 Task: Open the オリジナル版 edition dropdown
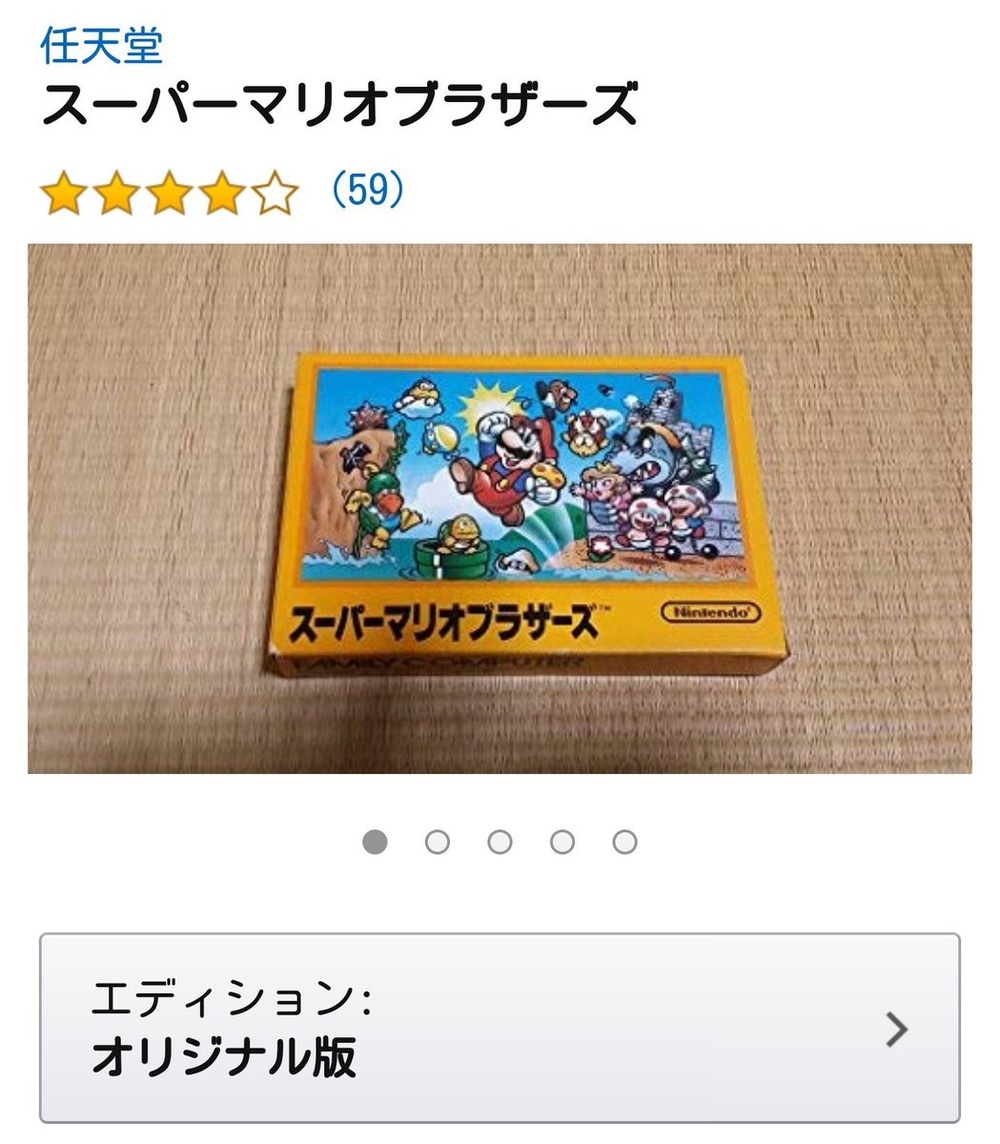click(x=500, y=1027)
